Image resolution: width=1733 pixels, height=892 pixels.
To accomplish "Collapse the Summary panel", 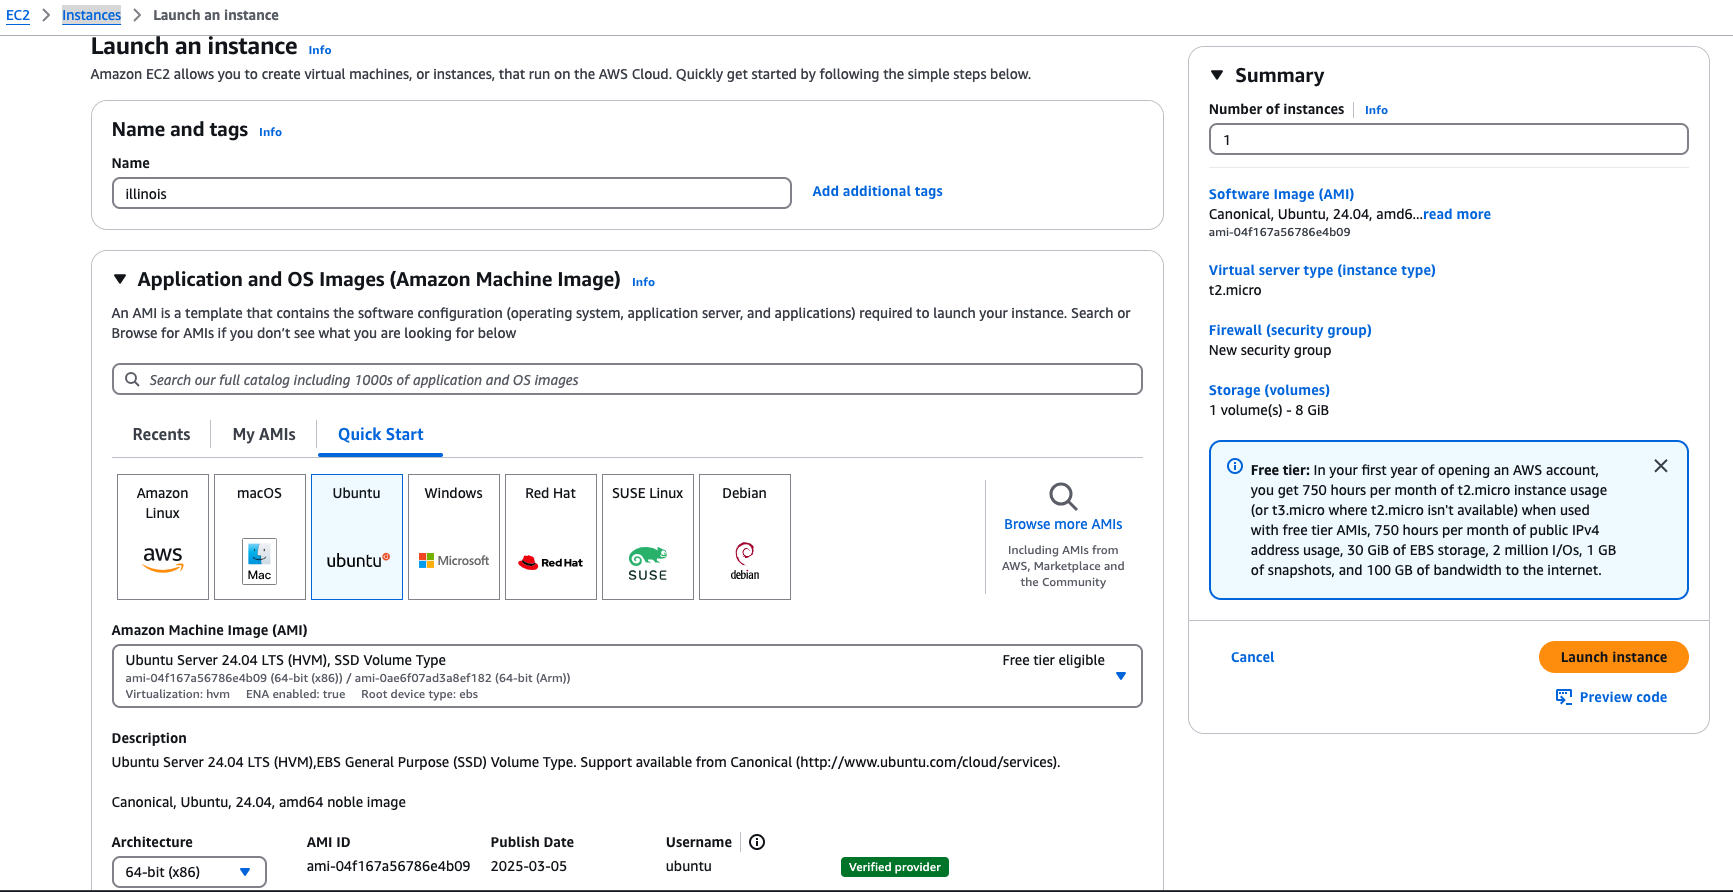I will [x=1217, y=75].
